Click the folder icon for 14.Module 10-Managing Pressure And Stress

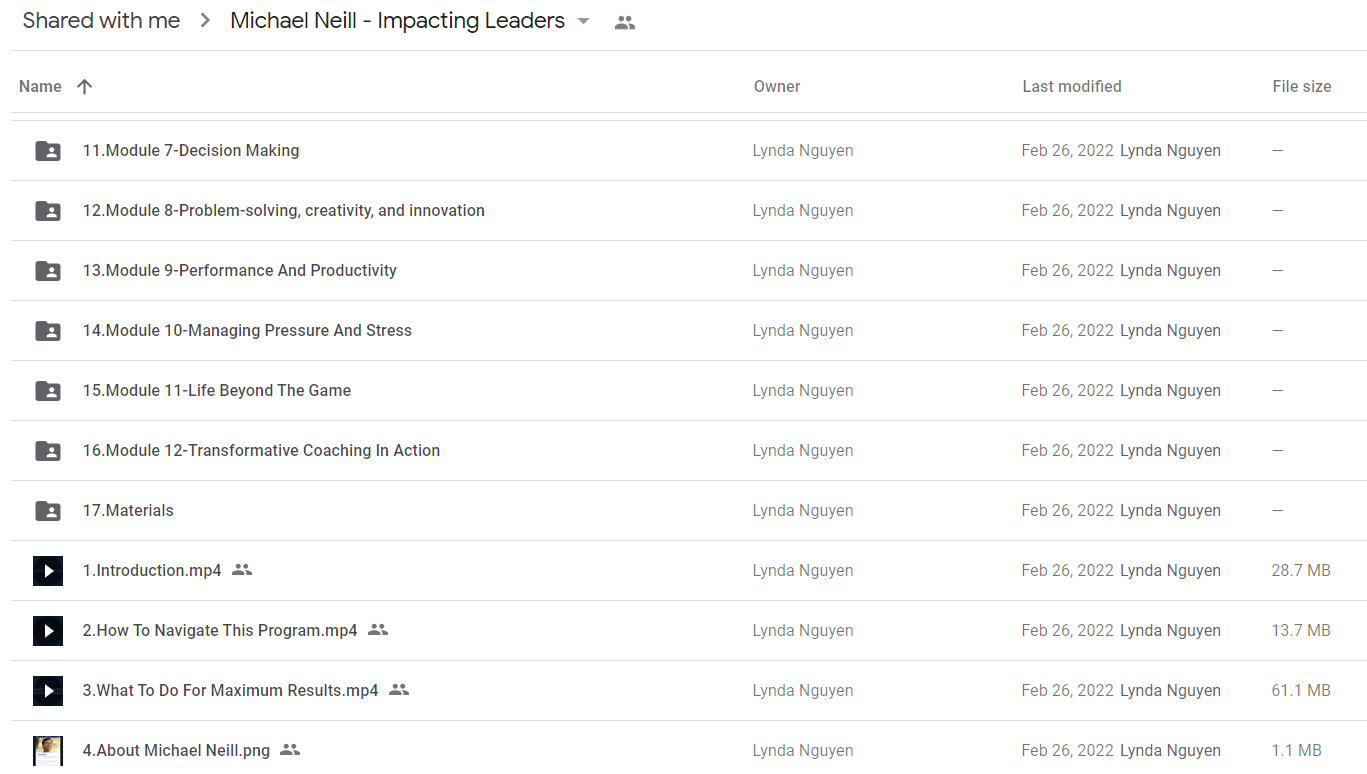[48, 331]
